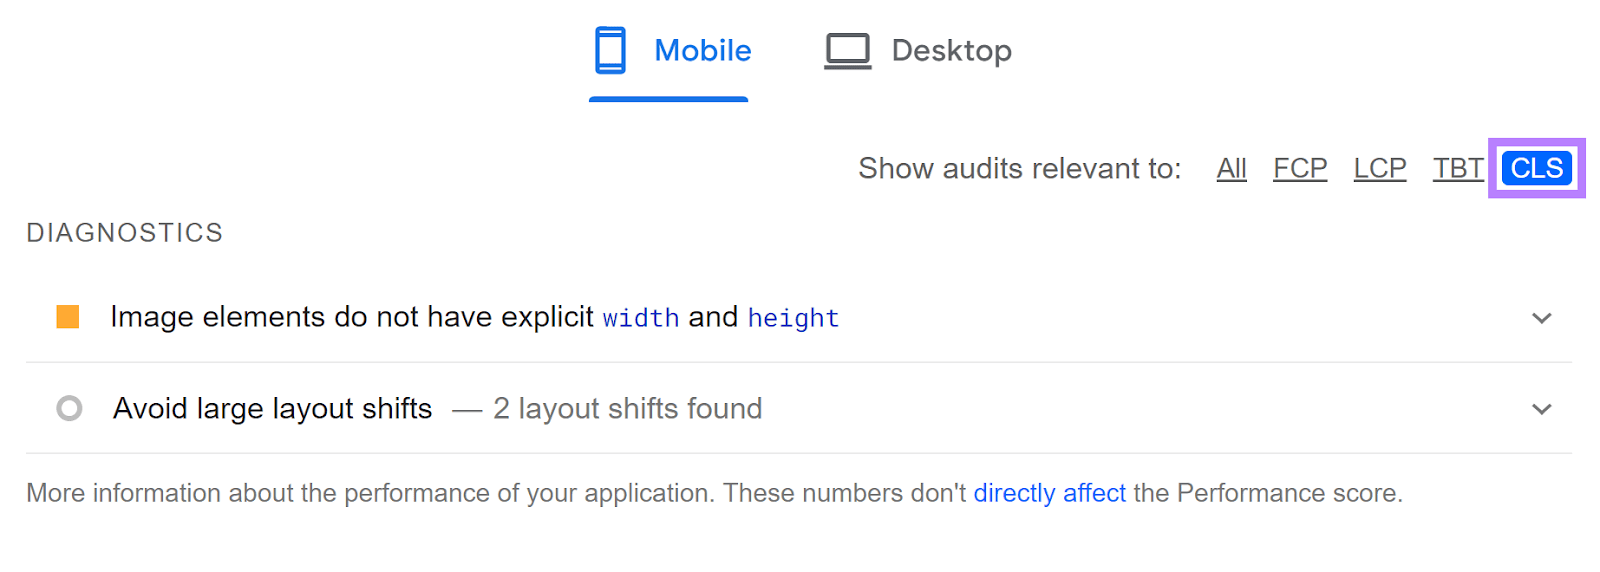Click the gray circle audit status icon
The image size is (1600, 572).
pyautogui.click(x=69, y=408)
